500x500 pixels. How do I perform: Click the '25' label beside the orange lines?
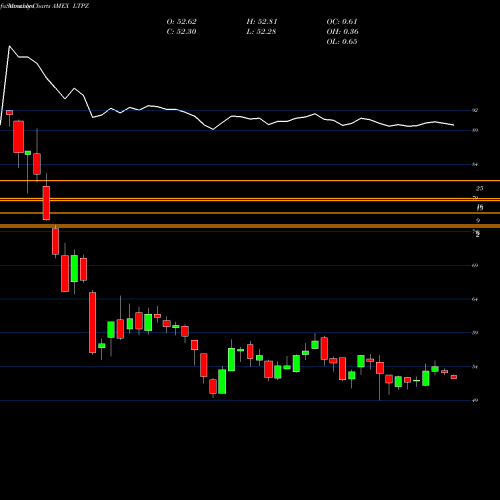tap(479, 189)
